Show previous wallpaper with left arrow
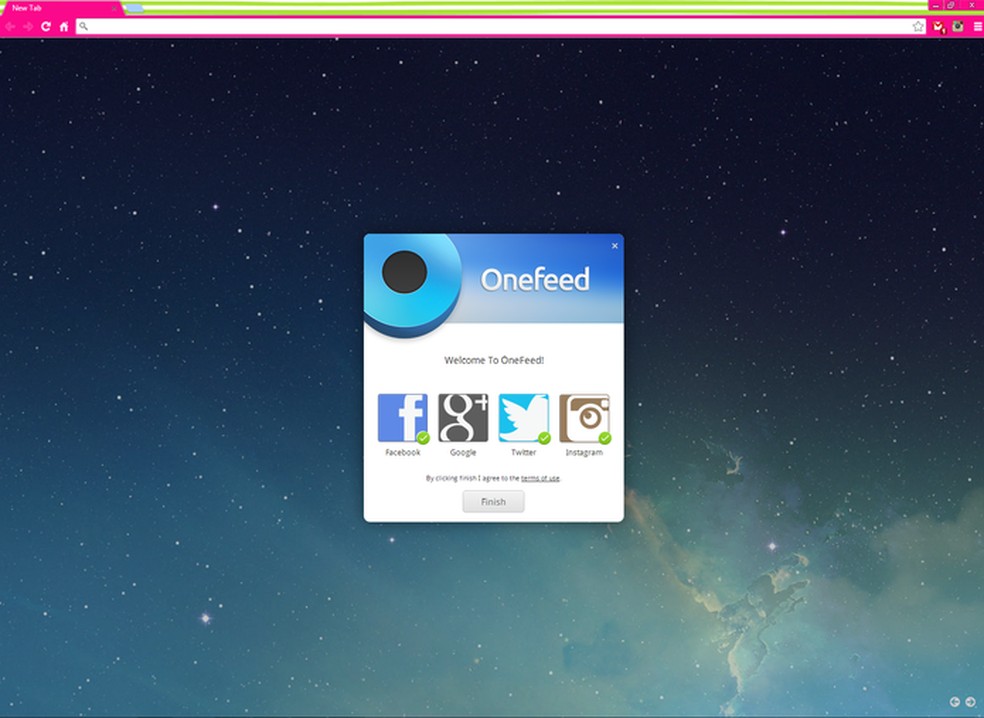Screen dimensions: 984x718 [x=955, y=702]
